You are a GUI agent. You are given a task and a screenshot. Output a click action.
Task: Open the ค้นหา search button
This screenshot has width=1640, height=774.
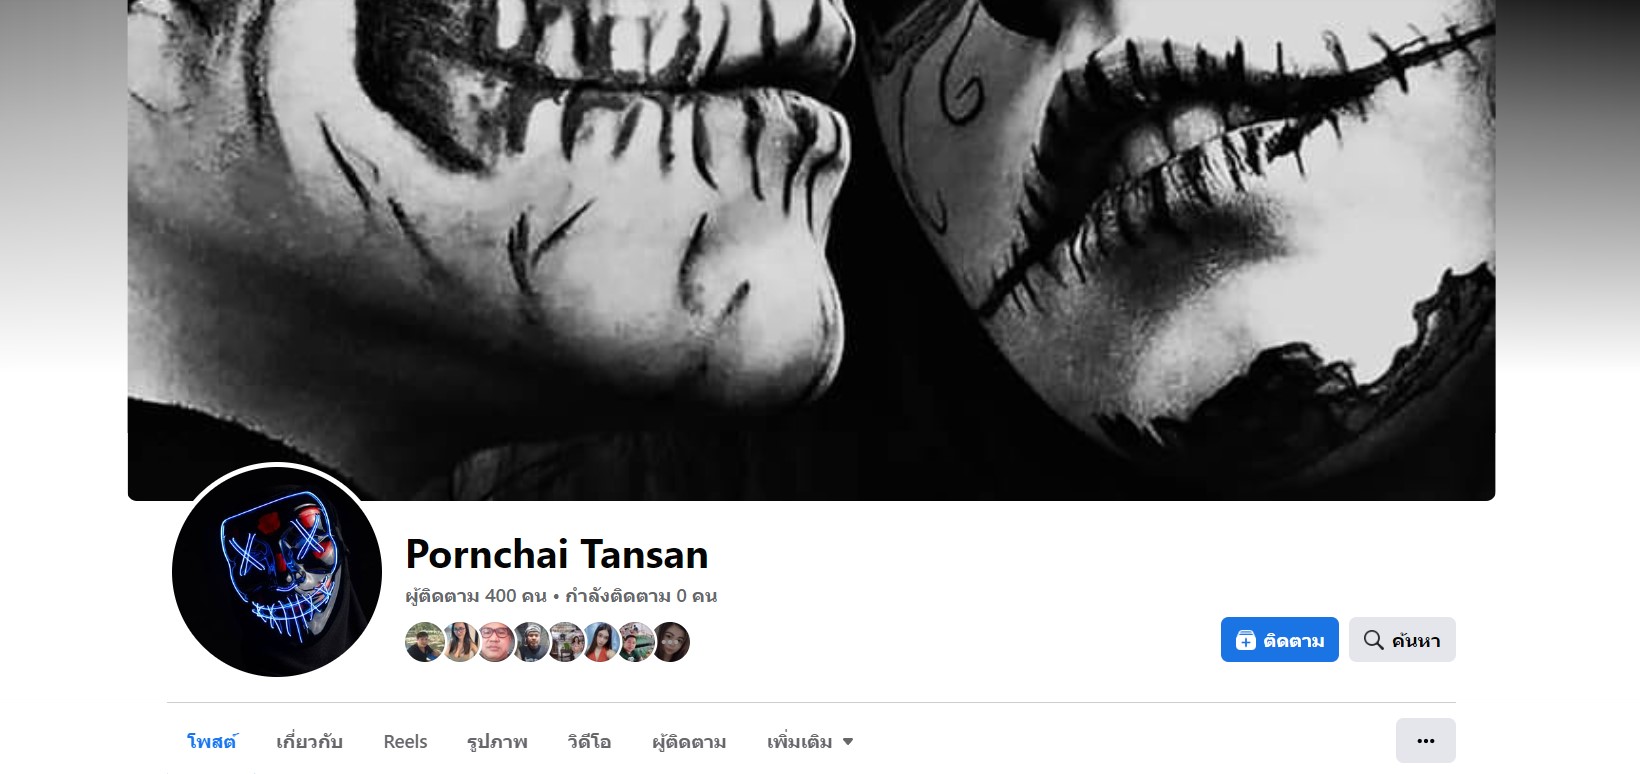pyautogui.click(x=1402, y=640)
